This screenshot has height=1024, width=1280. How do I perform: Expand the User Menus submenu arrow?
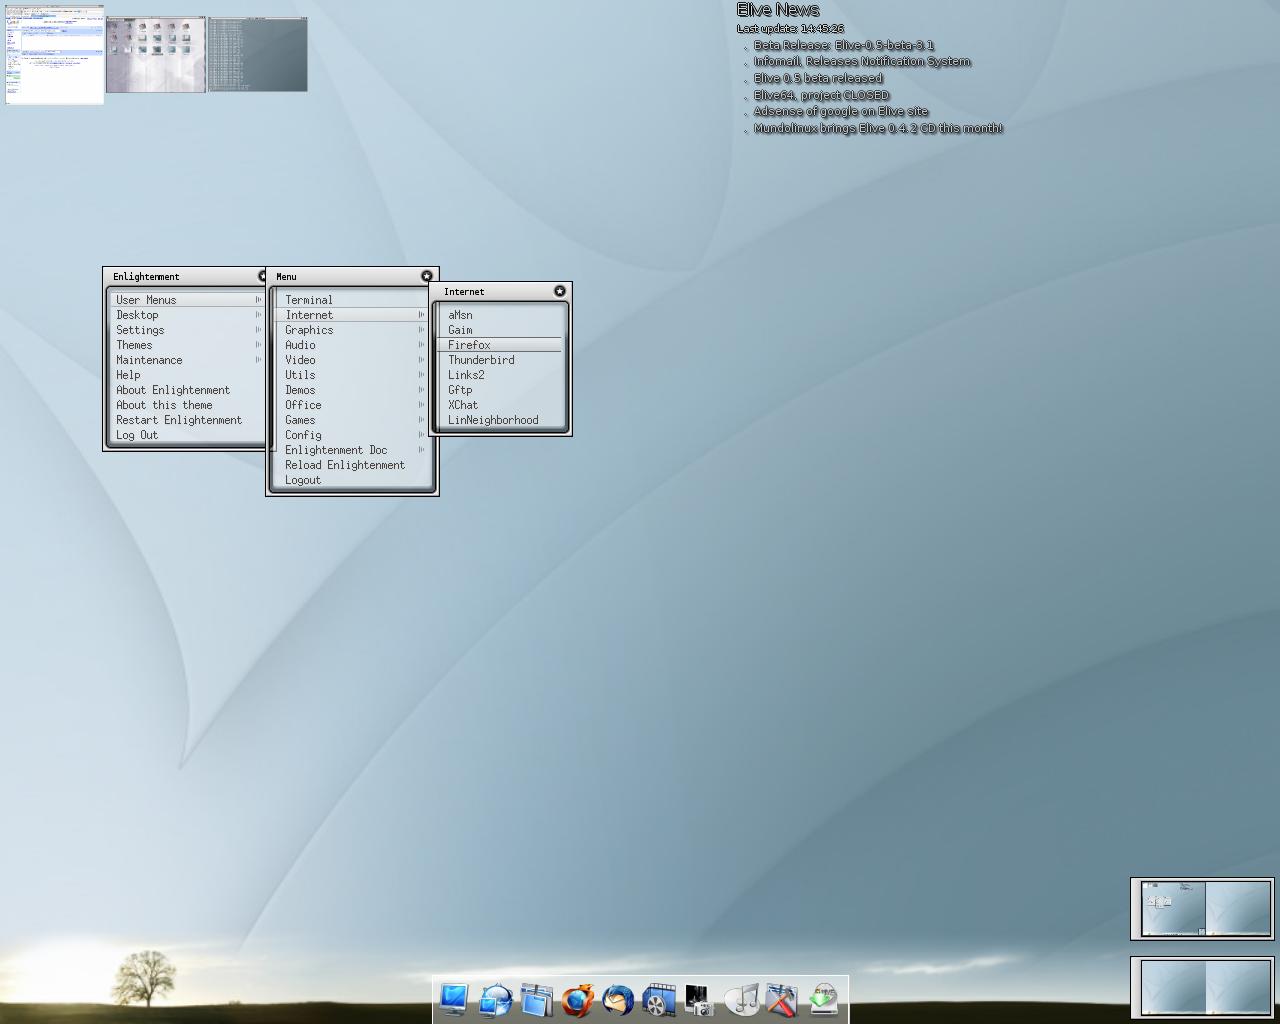click(x=258, y=300)
